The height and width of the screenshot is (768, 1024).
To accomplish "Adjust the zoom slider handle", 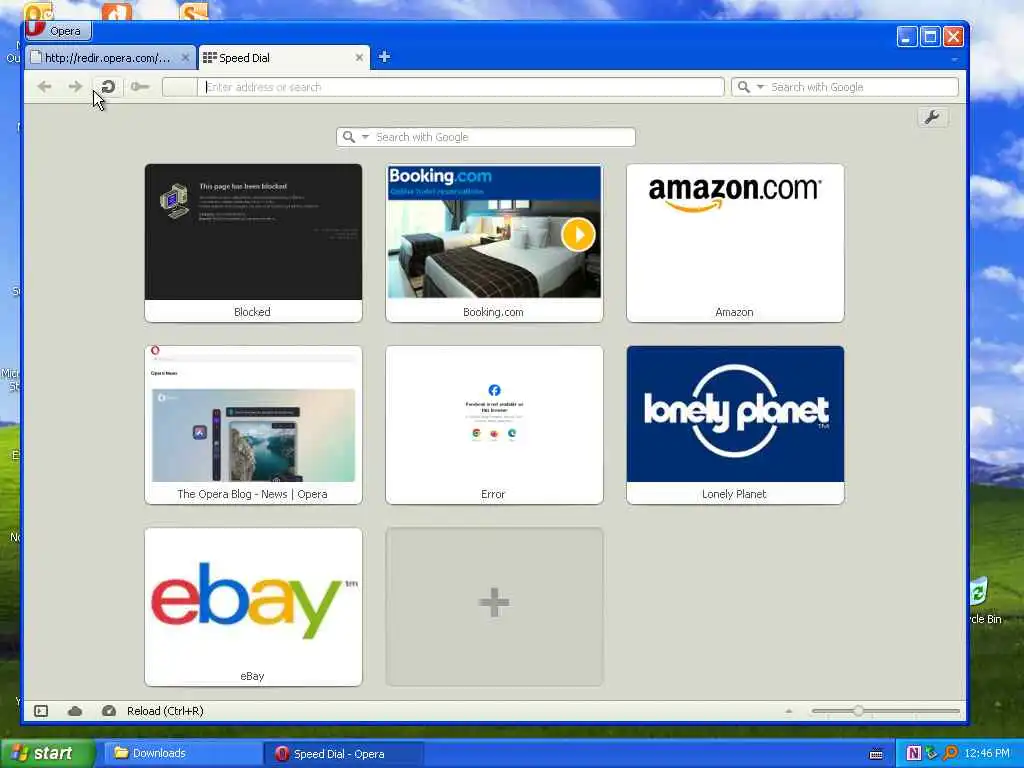I will click(858, 711).
